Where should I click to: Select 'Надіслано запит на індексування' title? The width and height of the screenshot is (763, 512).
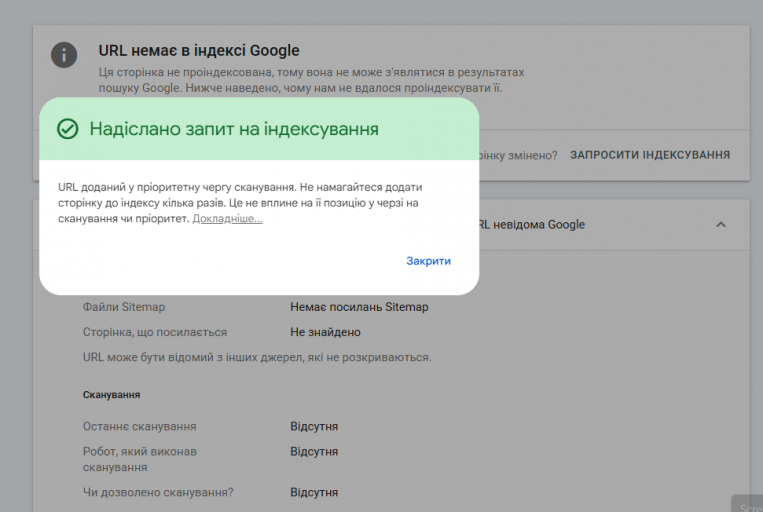234,129
